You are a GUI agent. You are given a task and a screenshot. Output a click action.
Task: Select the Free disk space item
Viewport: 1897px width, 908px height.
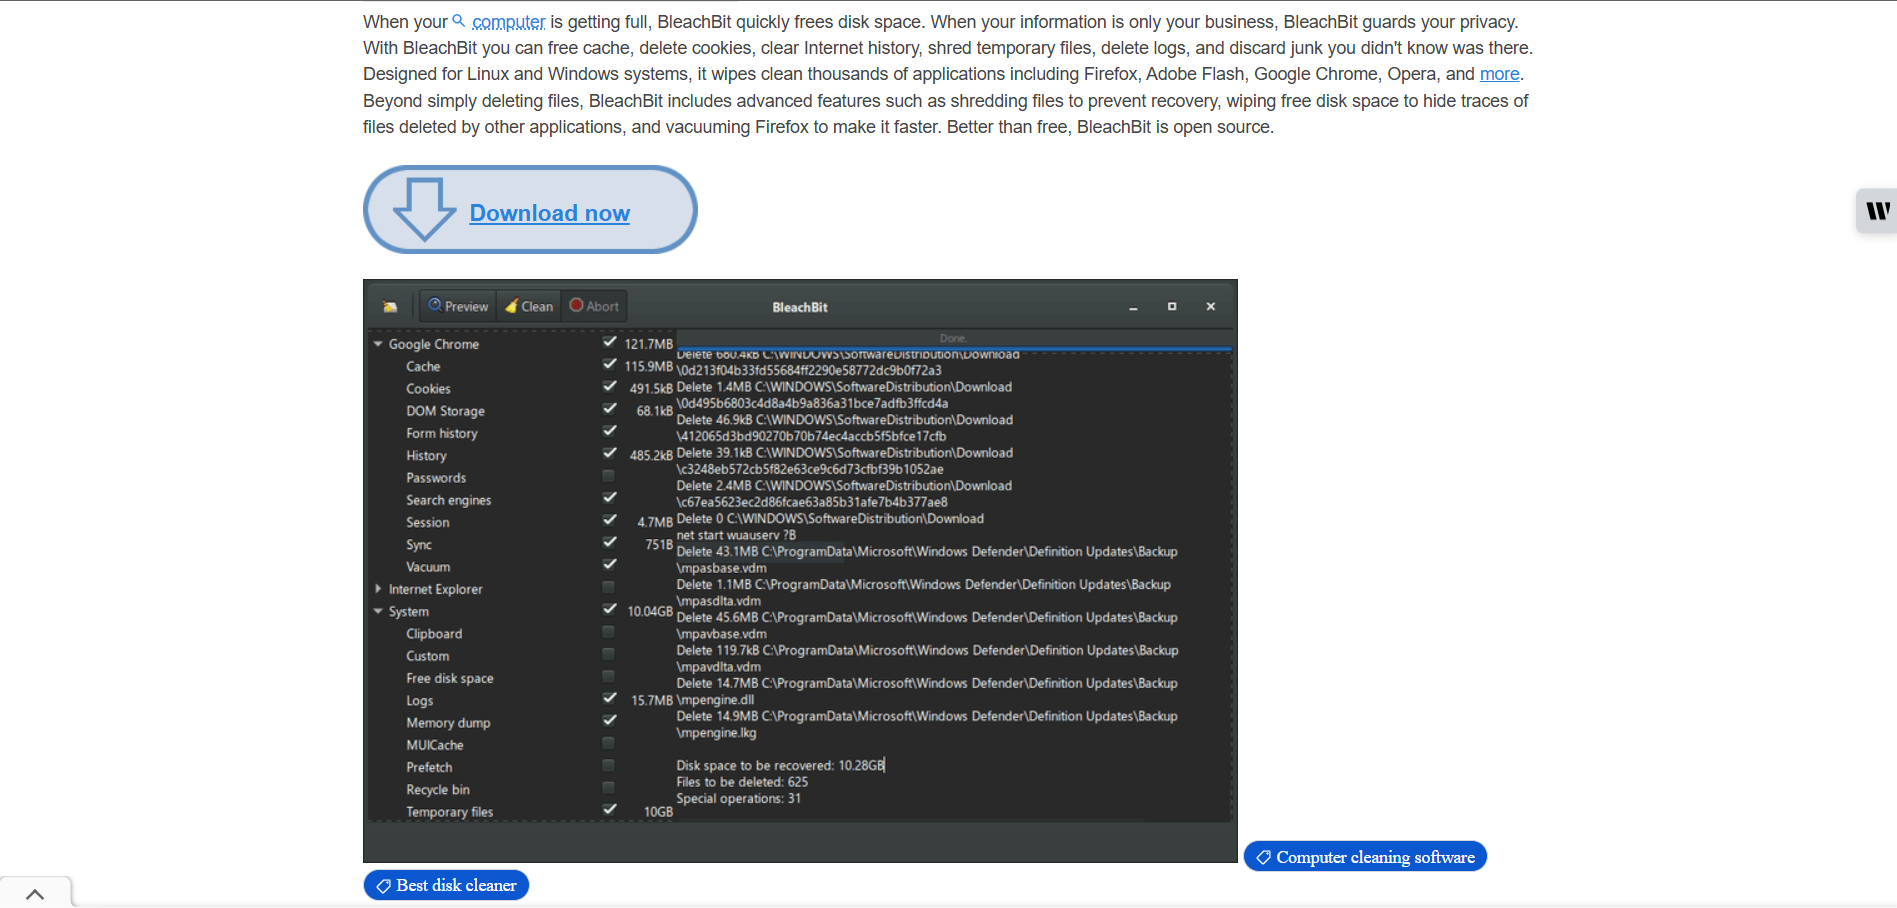click(450, 678)
